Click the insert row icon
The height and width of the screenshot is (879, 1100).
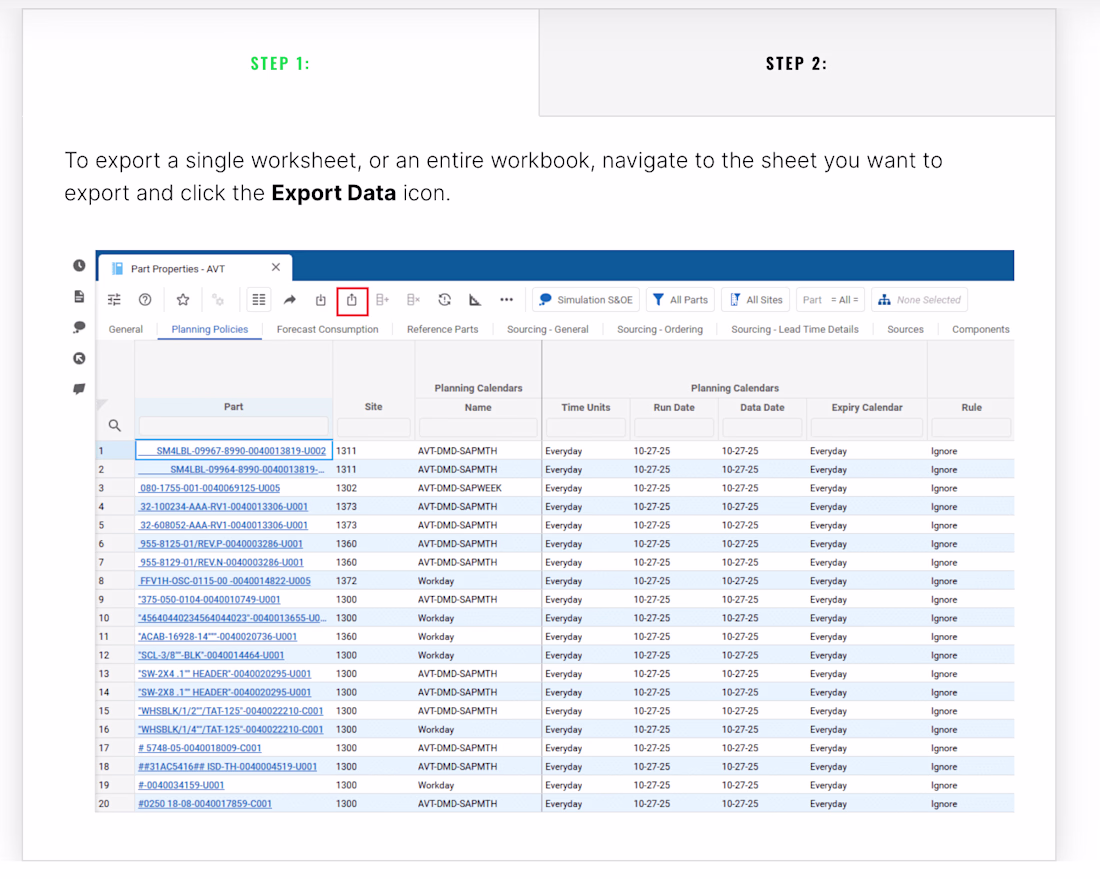click(382, 300)
